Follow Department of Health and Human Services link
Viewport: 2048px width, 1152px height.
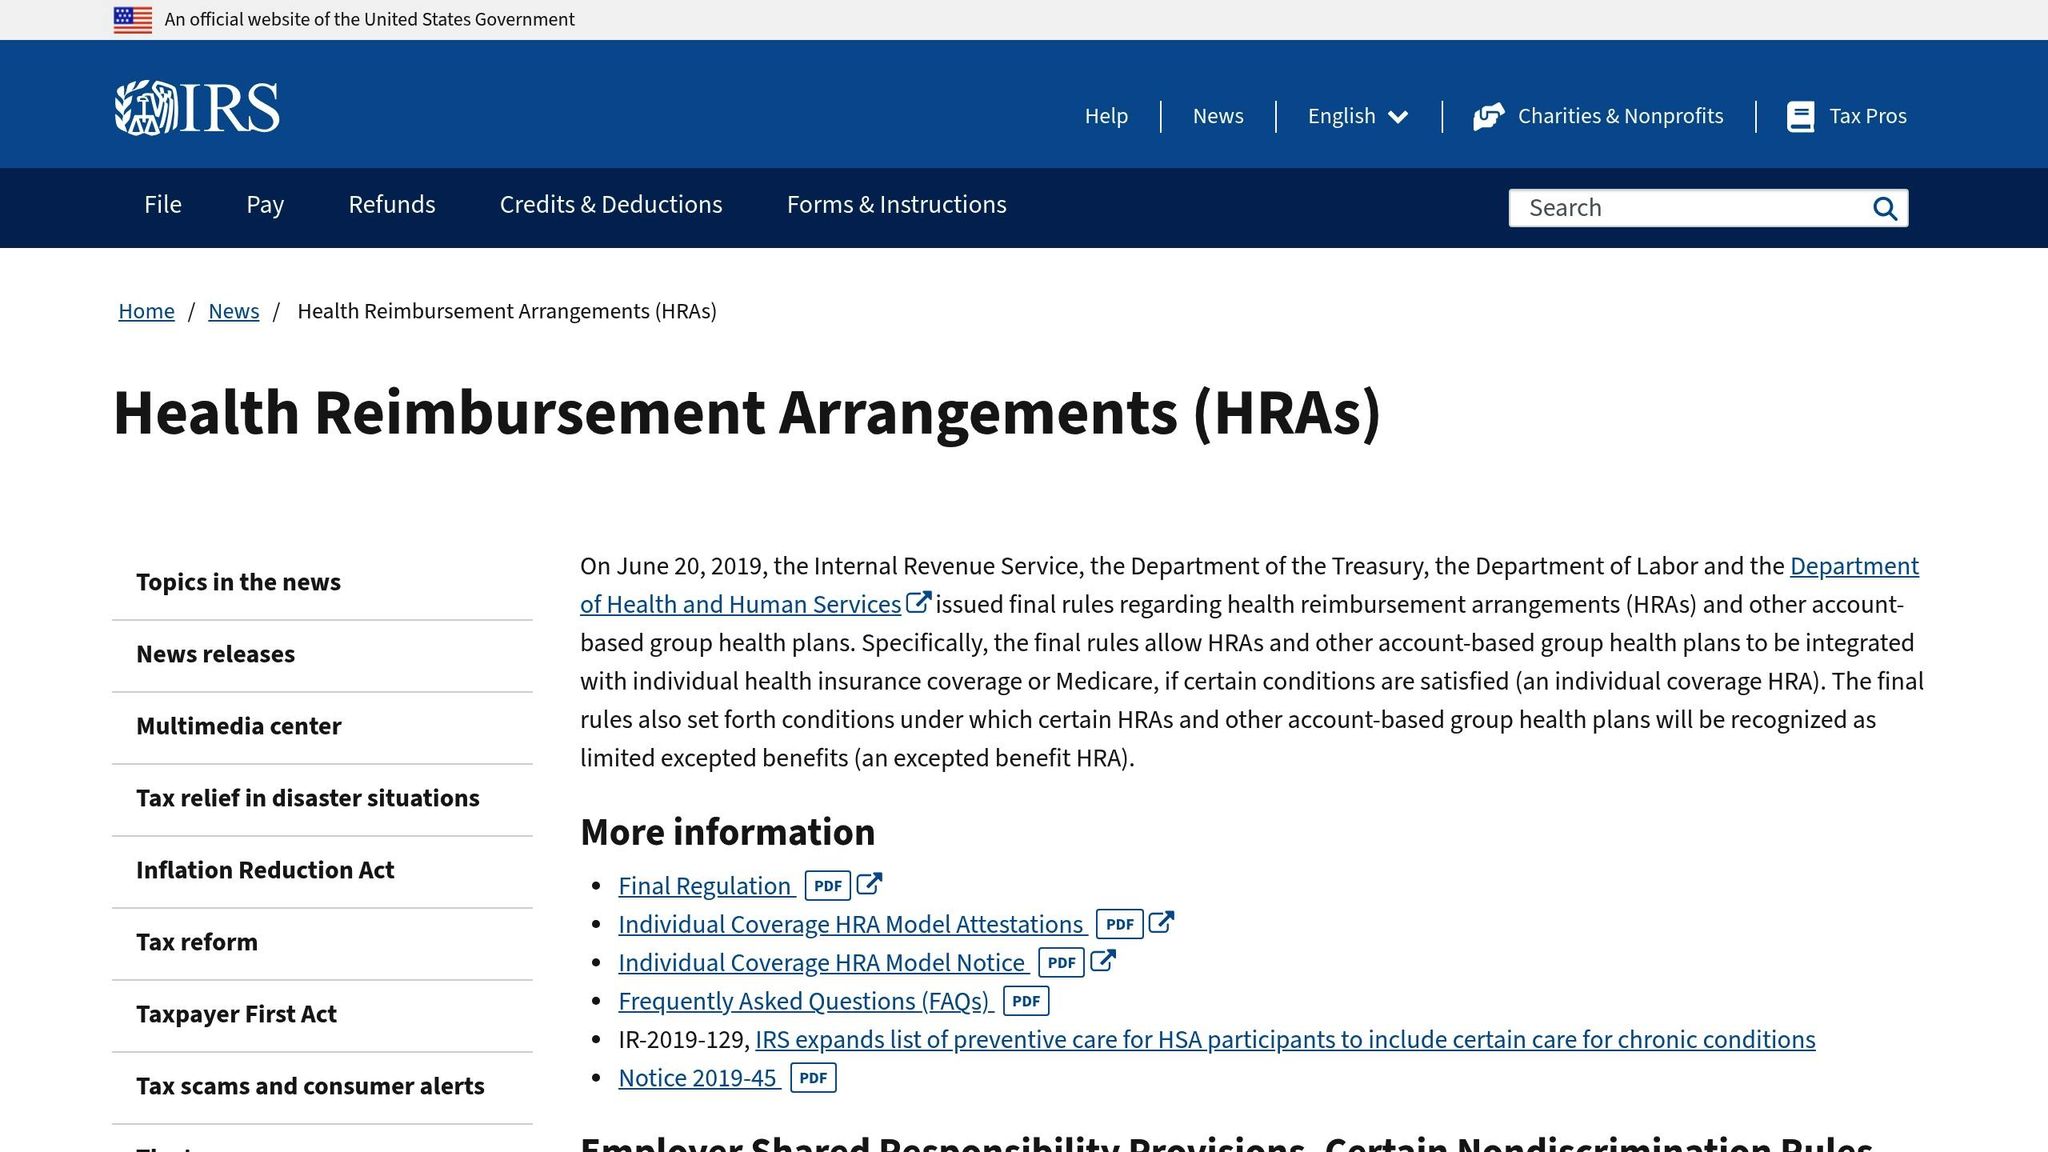click(x=740, y=605)
